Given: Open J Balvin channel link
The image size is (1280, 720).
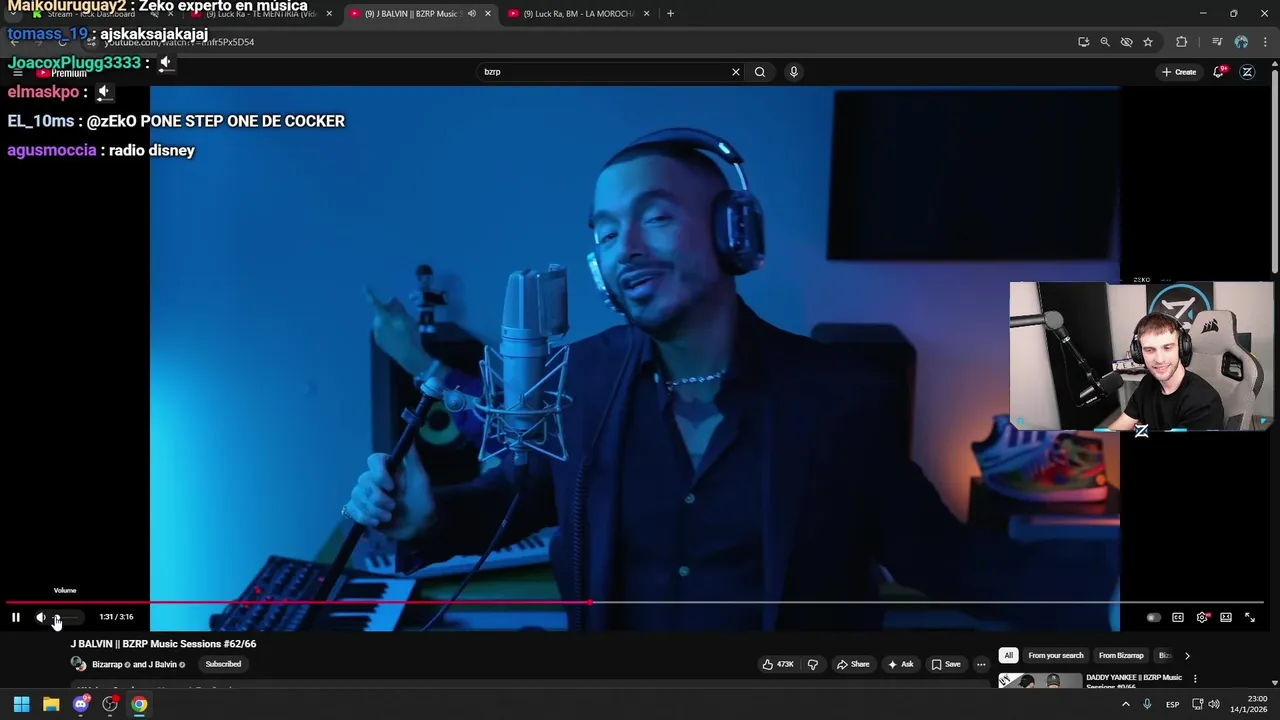Looking at the screenshot, I should (163, 665).
